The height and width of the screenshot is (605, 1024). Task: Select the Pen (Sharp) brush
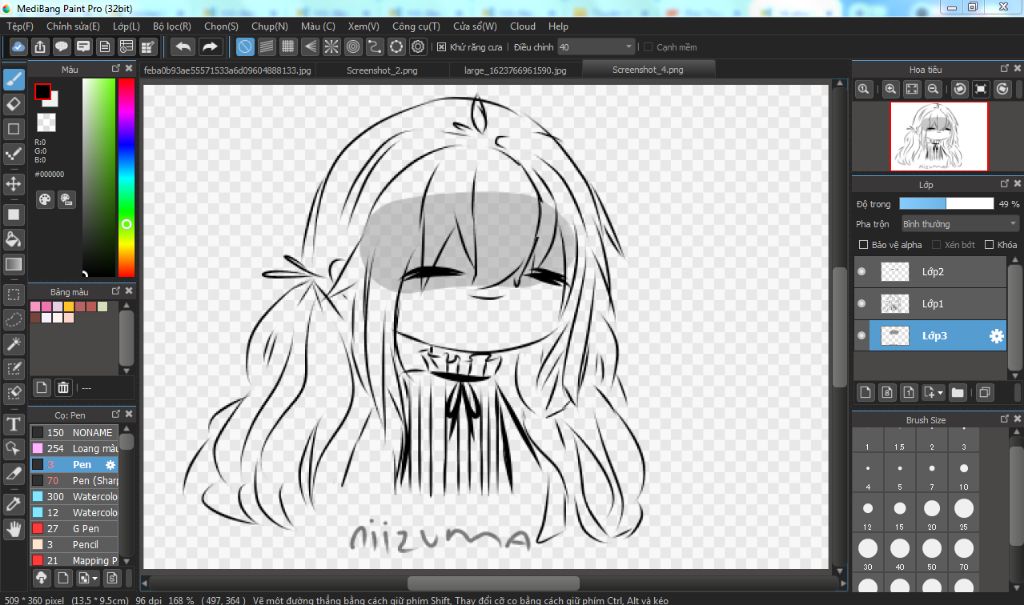click(x=74, y=480)
